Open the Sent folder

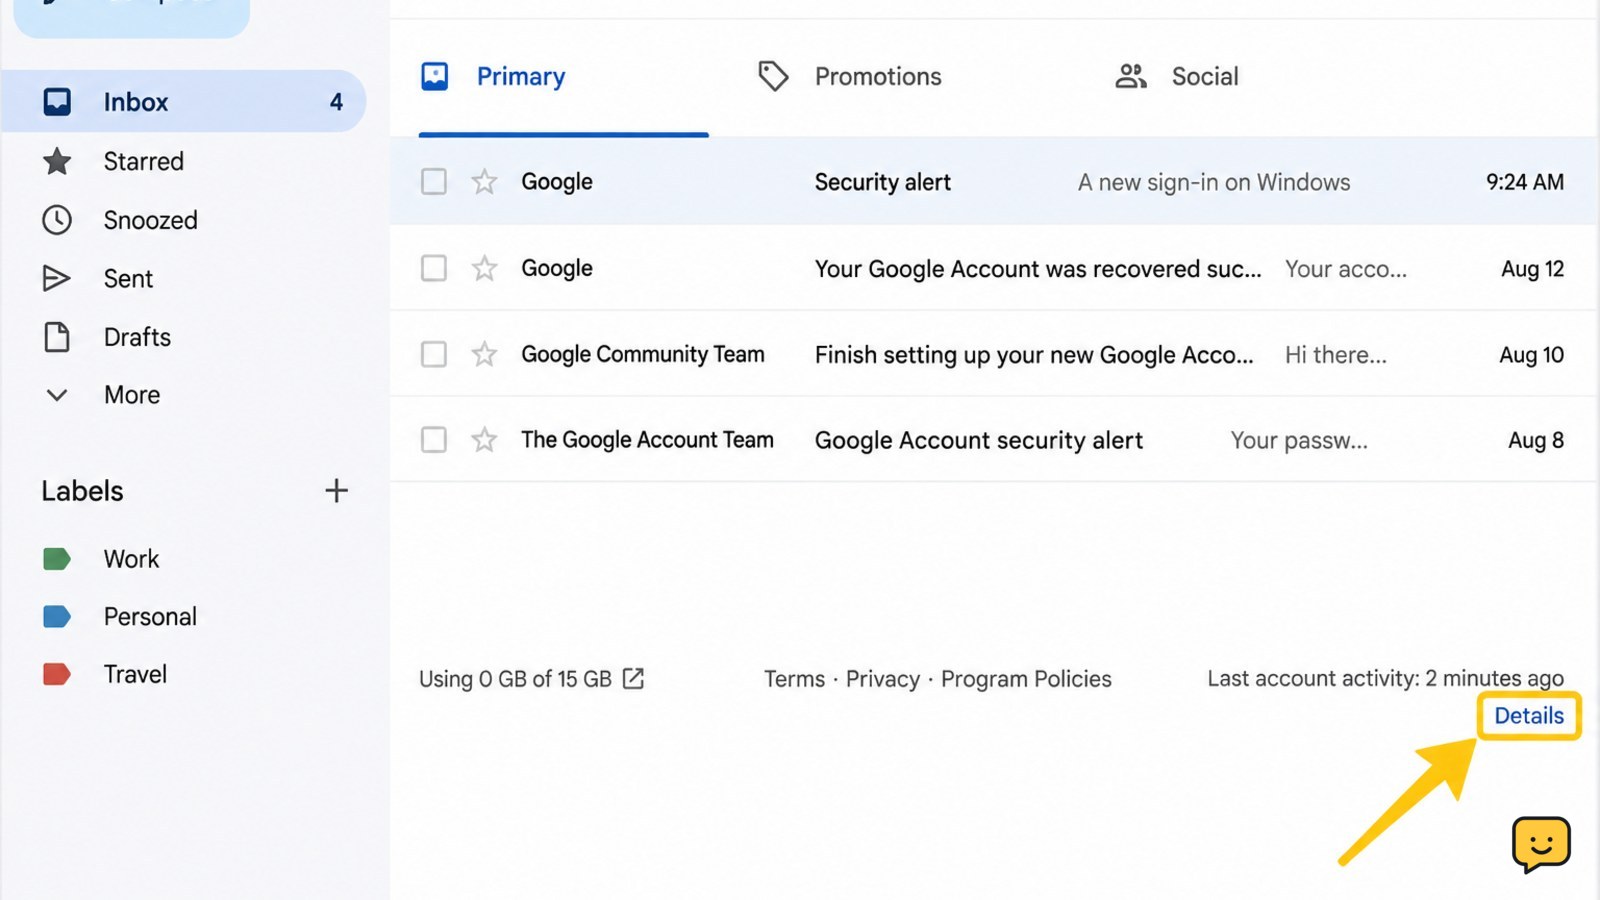128,279
